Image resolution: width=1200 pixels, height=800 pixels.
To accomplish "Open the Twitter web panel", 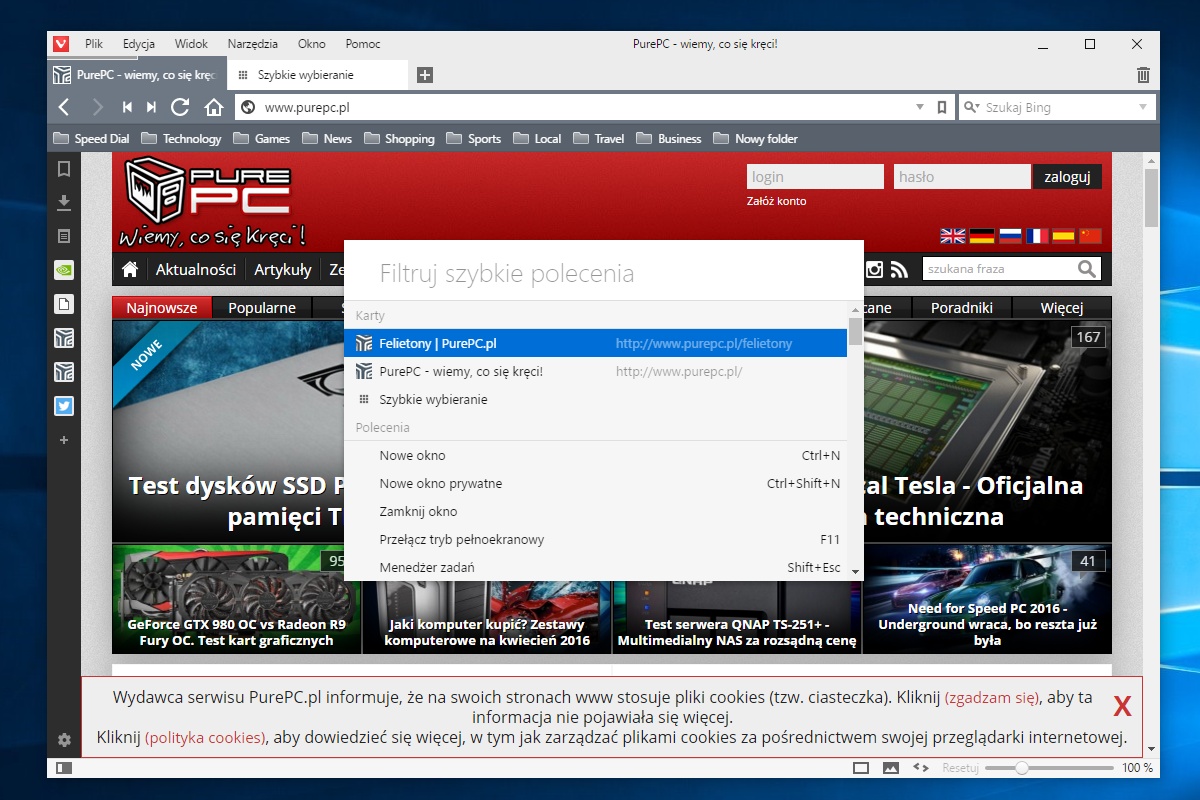I will [x=64, y=406].
